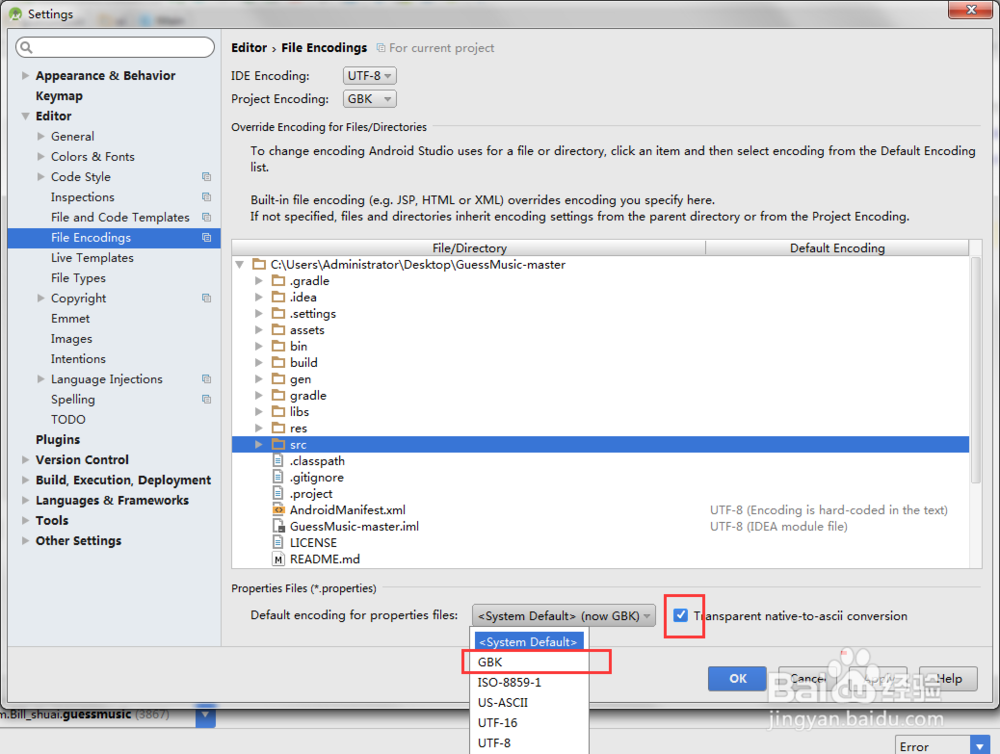Collapse the GuessMusic-master root node
The width and height of the screenshot is (1000, 754).
pos(239,264)
